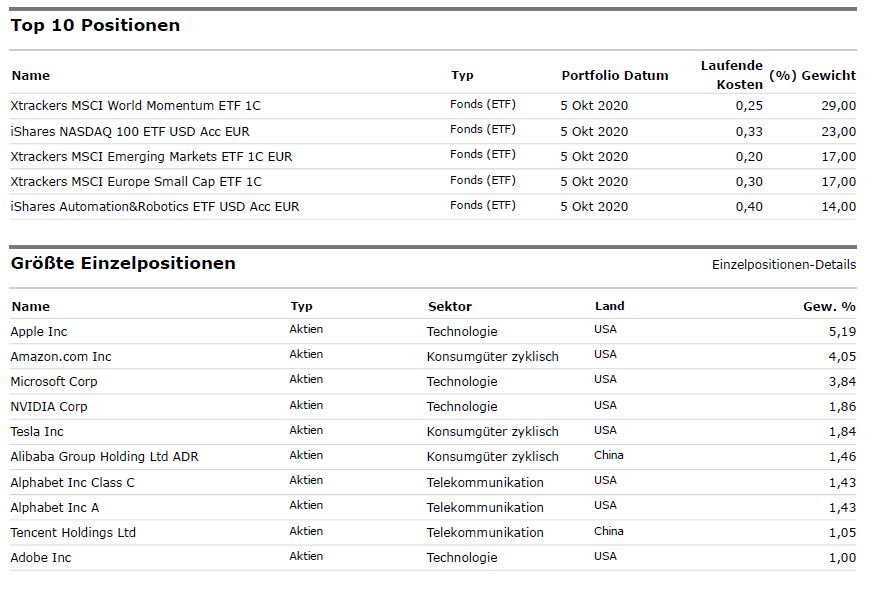Select Xtrackers MSCI Emerging Markets ETF 1C EUR
The height and width of the screenshot is (592, 873).
click(x=151, y=156)
